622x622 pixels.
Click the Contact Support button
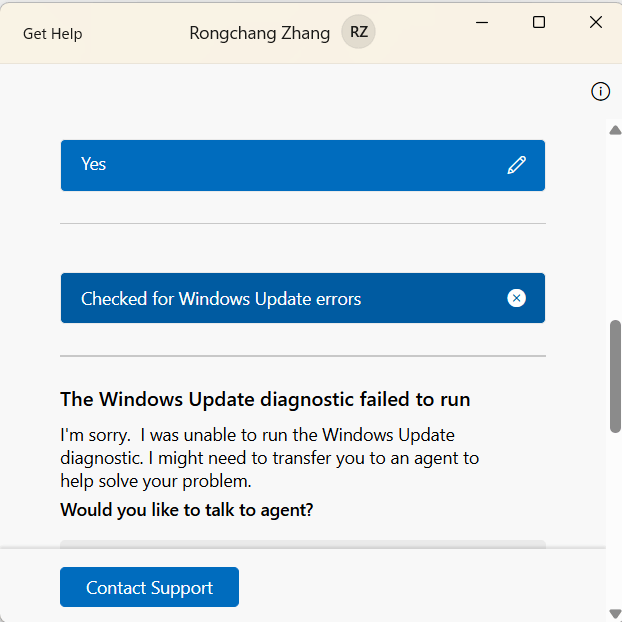coord(150,587)
